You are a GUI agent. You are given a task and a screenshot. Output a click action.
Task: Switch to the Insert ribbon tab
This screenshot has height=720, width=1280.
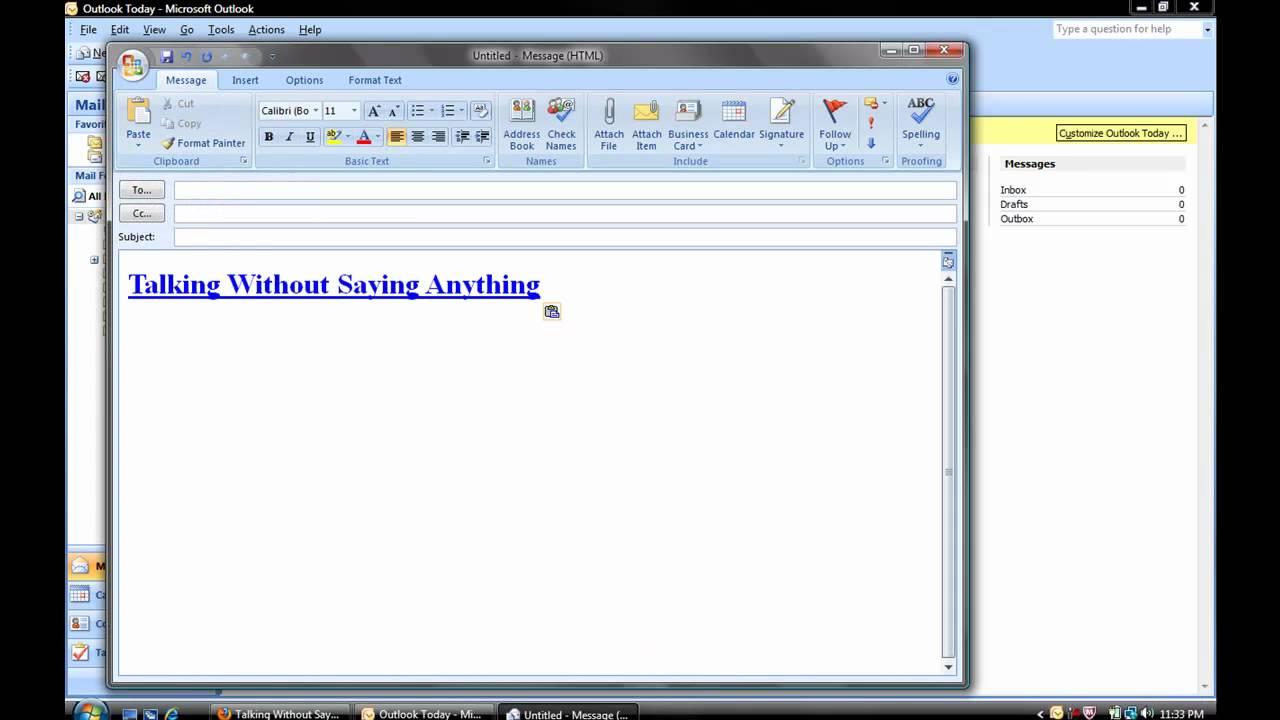pyautogui.click(x=245, y=80)
